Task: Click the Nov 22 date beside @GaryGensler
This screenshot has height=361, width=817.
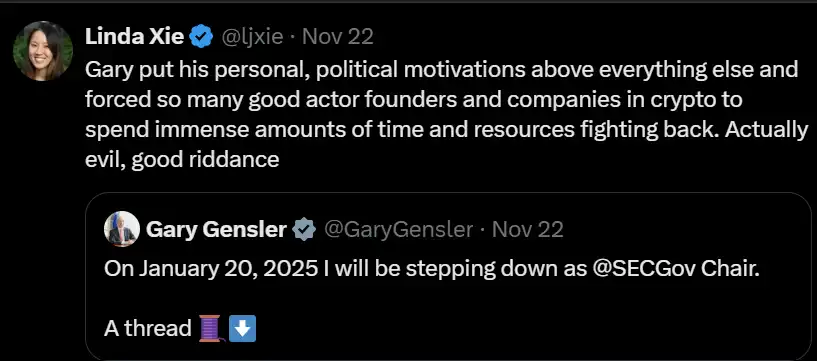Action: [x=528, y=229]
